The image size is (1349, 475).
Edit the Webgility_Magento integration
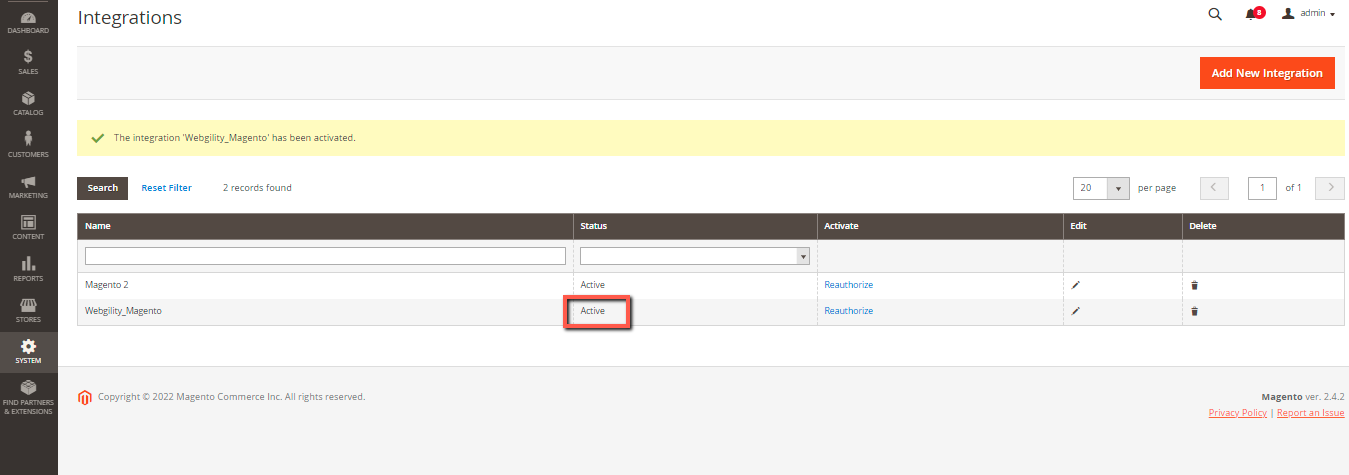[x=1076, y=311]
